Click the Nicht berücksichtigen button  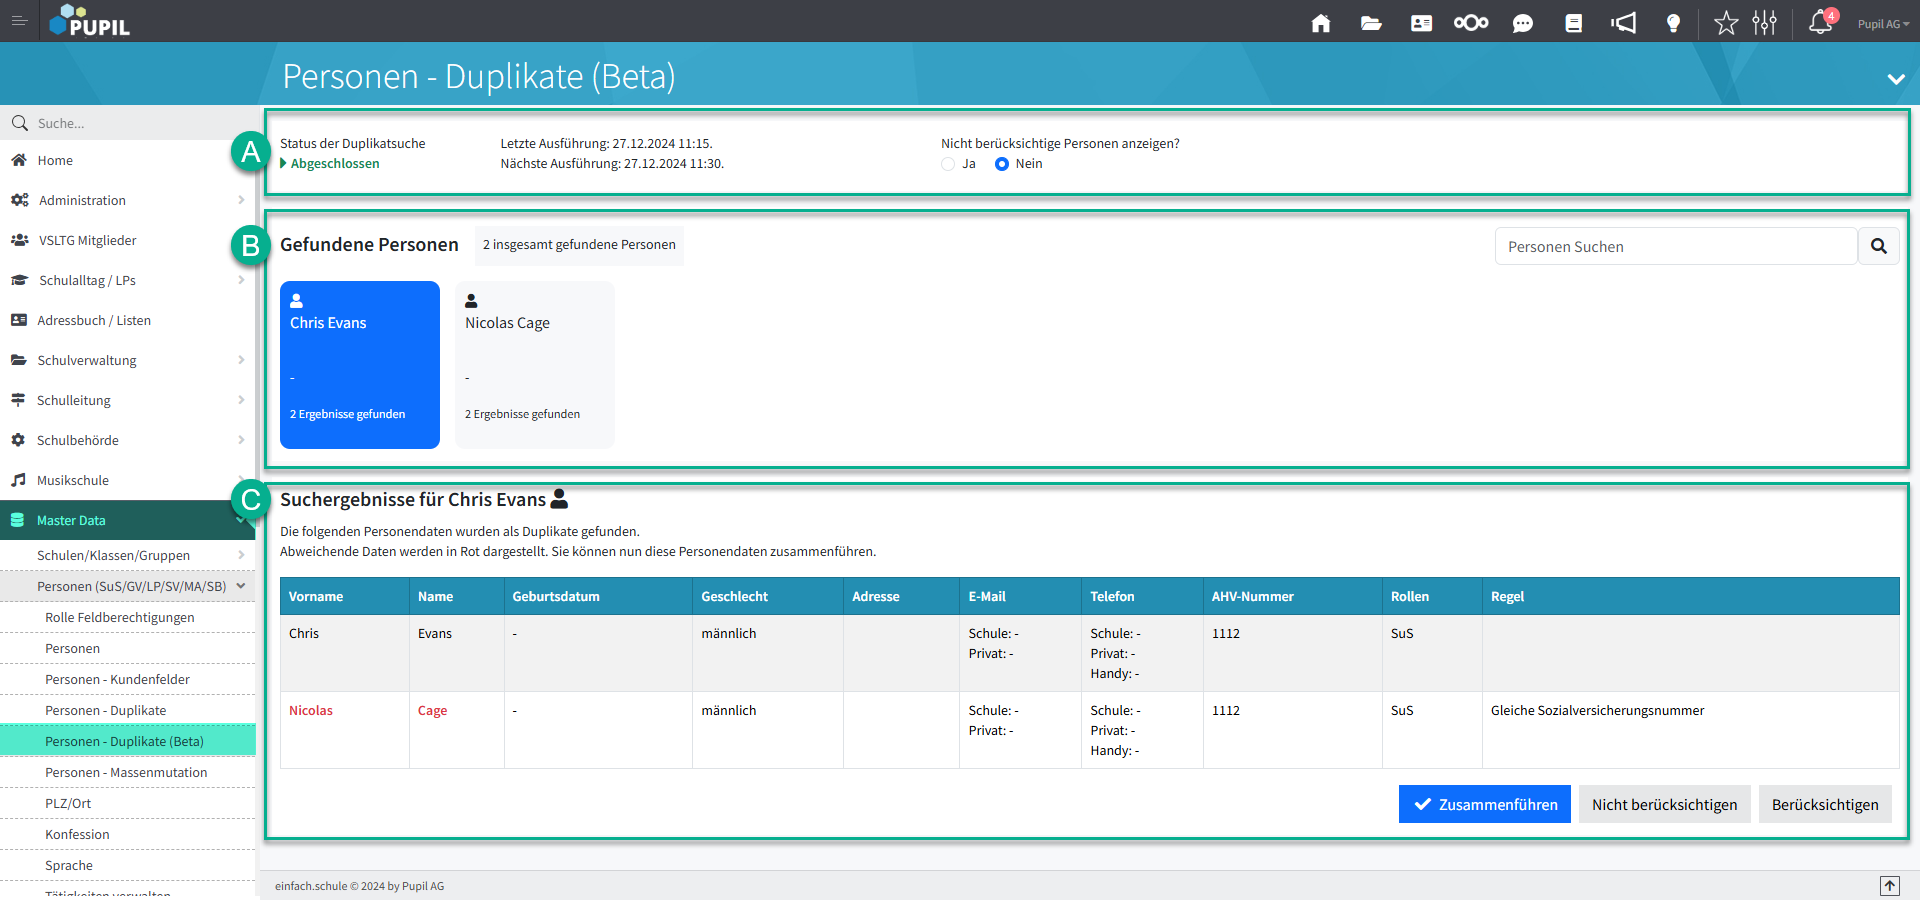1664,804
